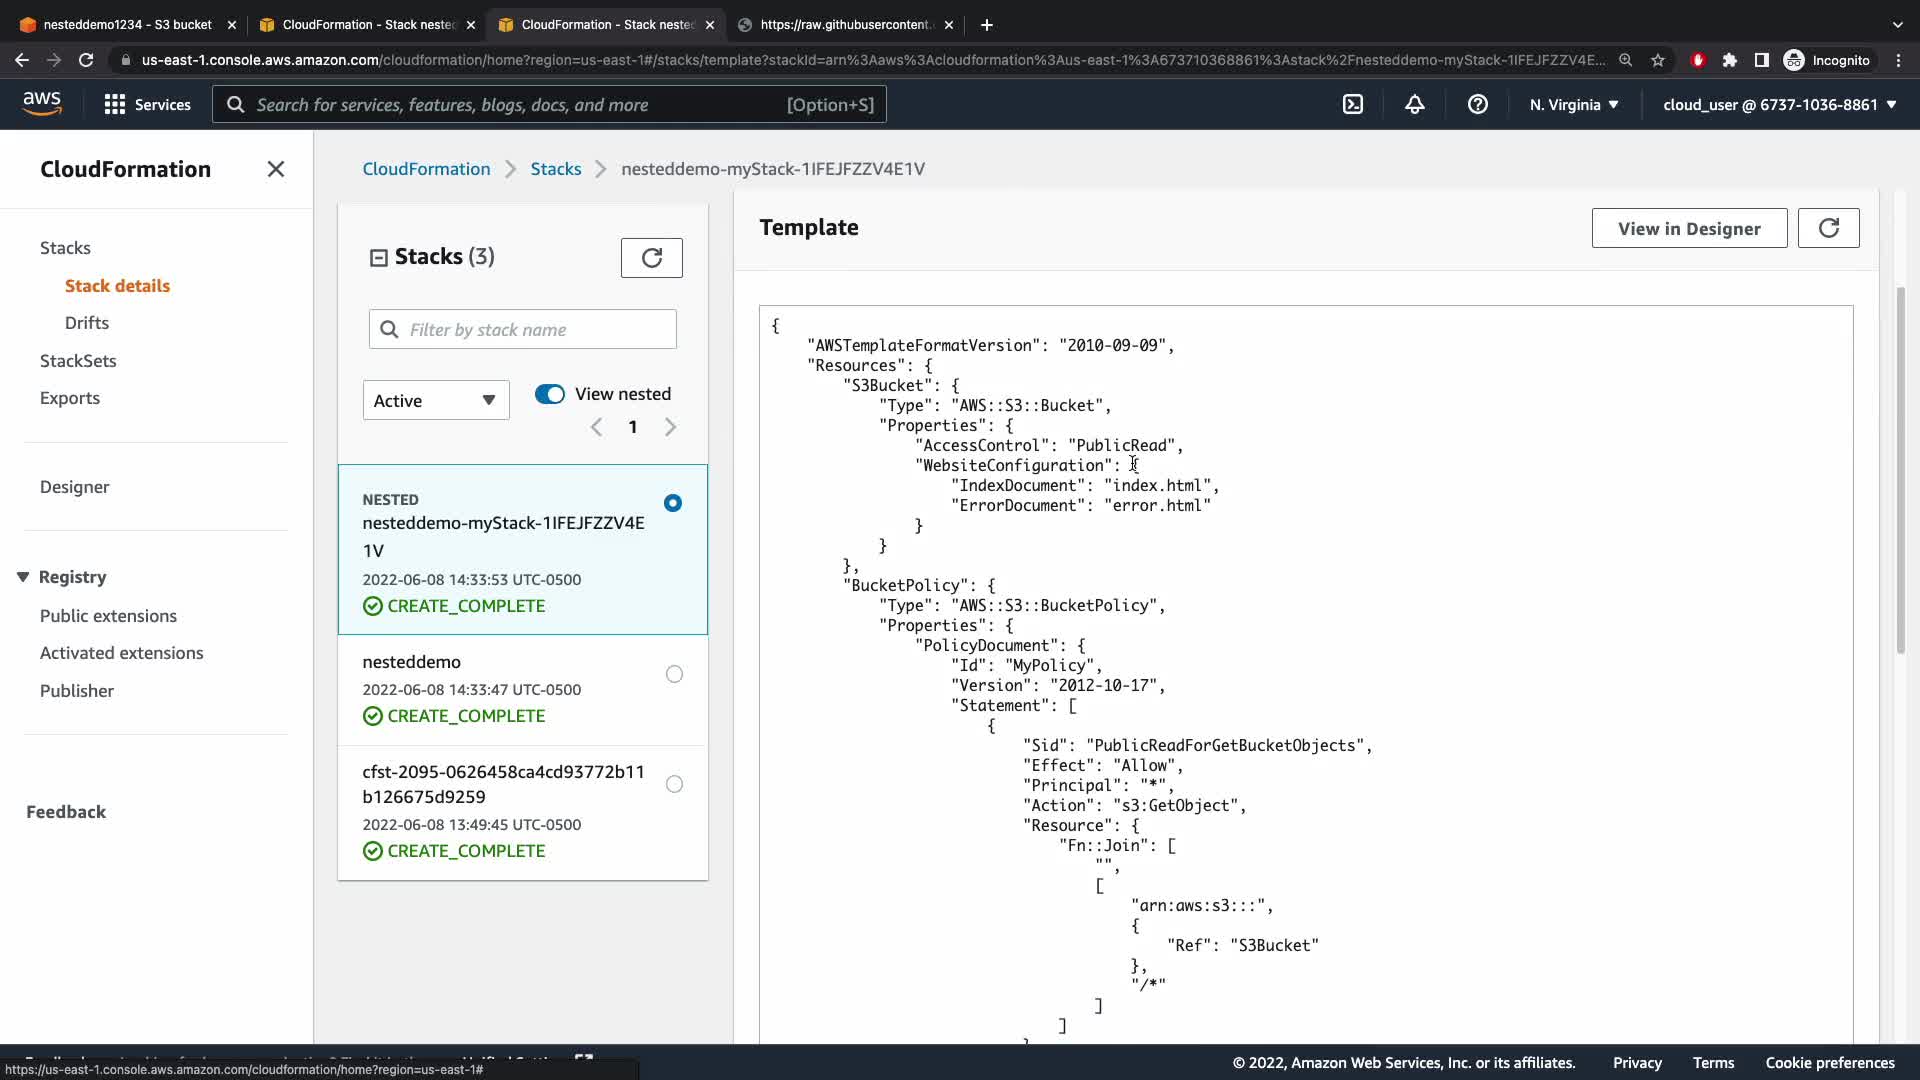Open Drifts in the sidebar

coord(87,323)
